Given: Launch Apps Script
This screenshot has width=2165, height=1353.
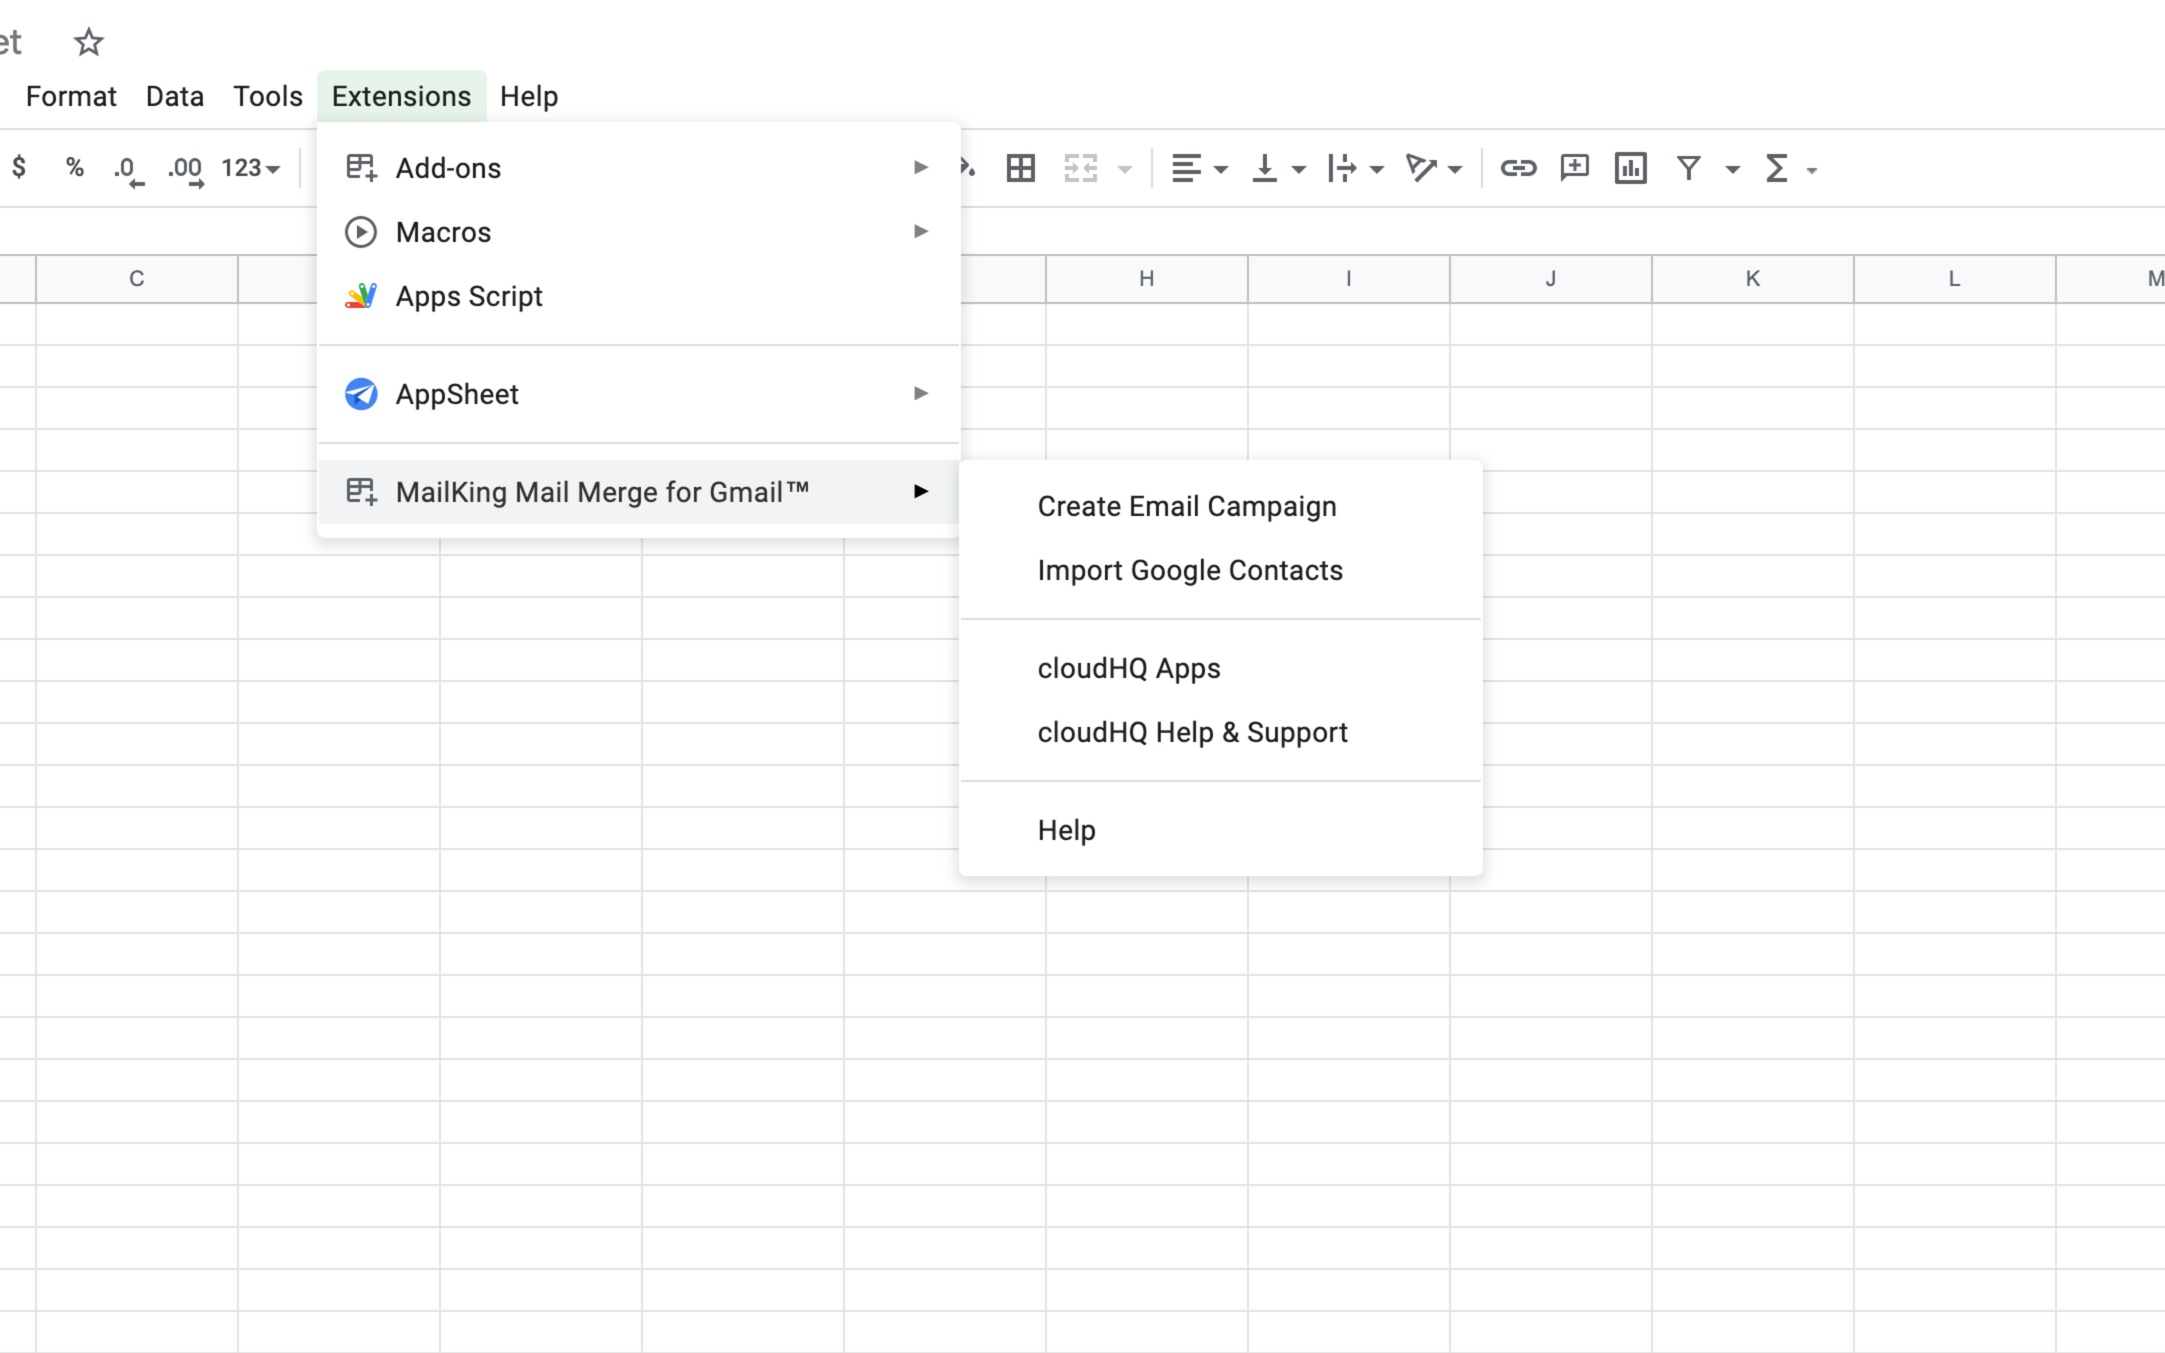Looking at the screenshot, I should [x=638, y=296].
